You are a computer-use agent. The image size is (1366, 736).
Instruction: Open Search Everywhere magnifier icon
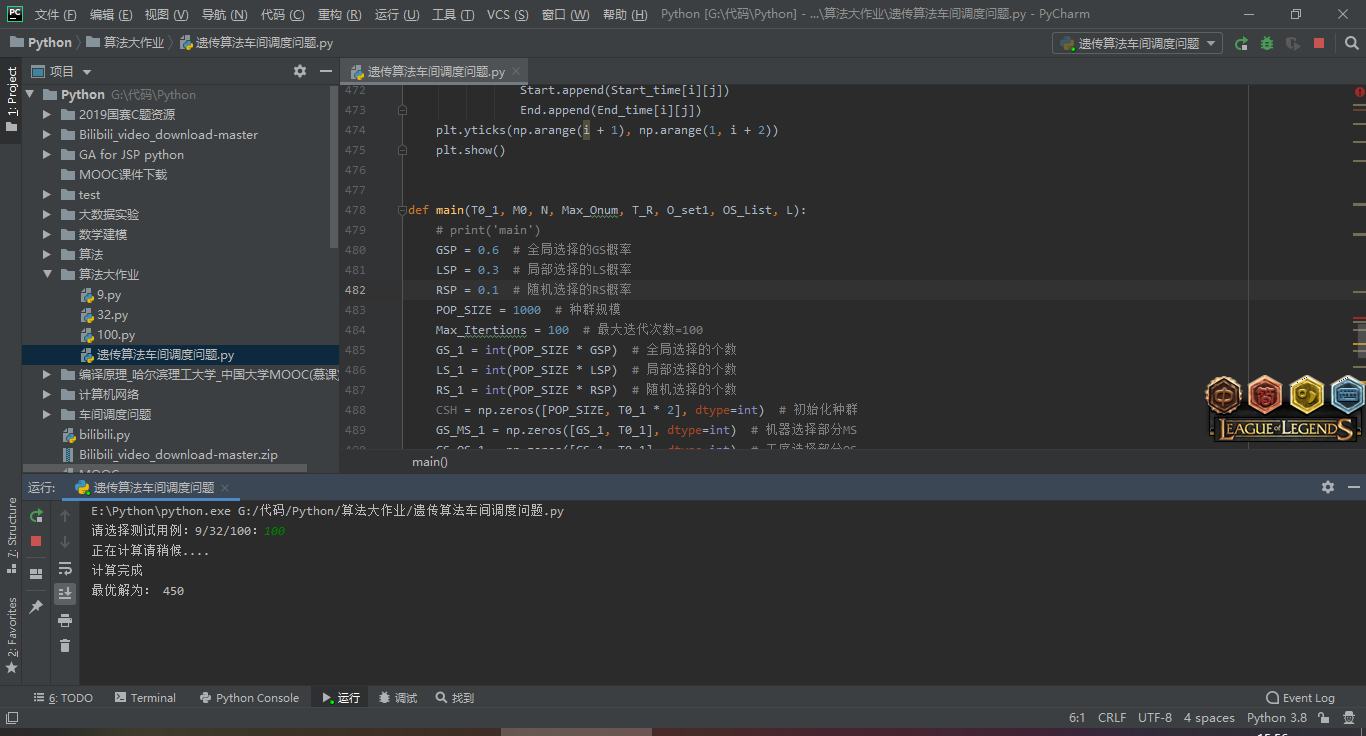tap(1351, 43)
